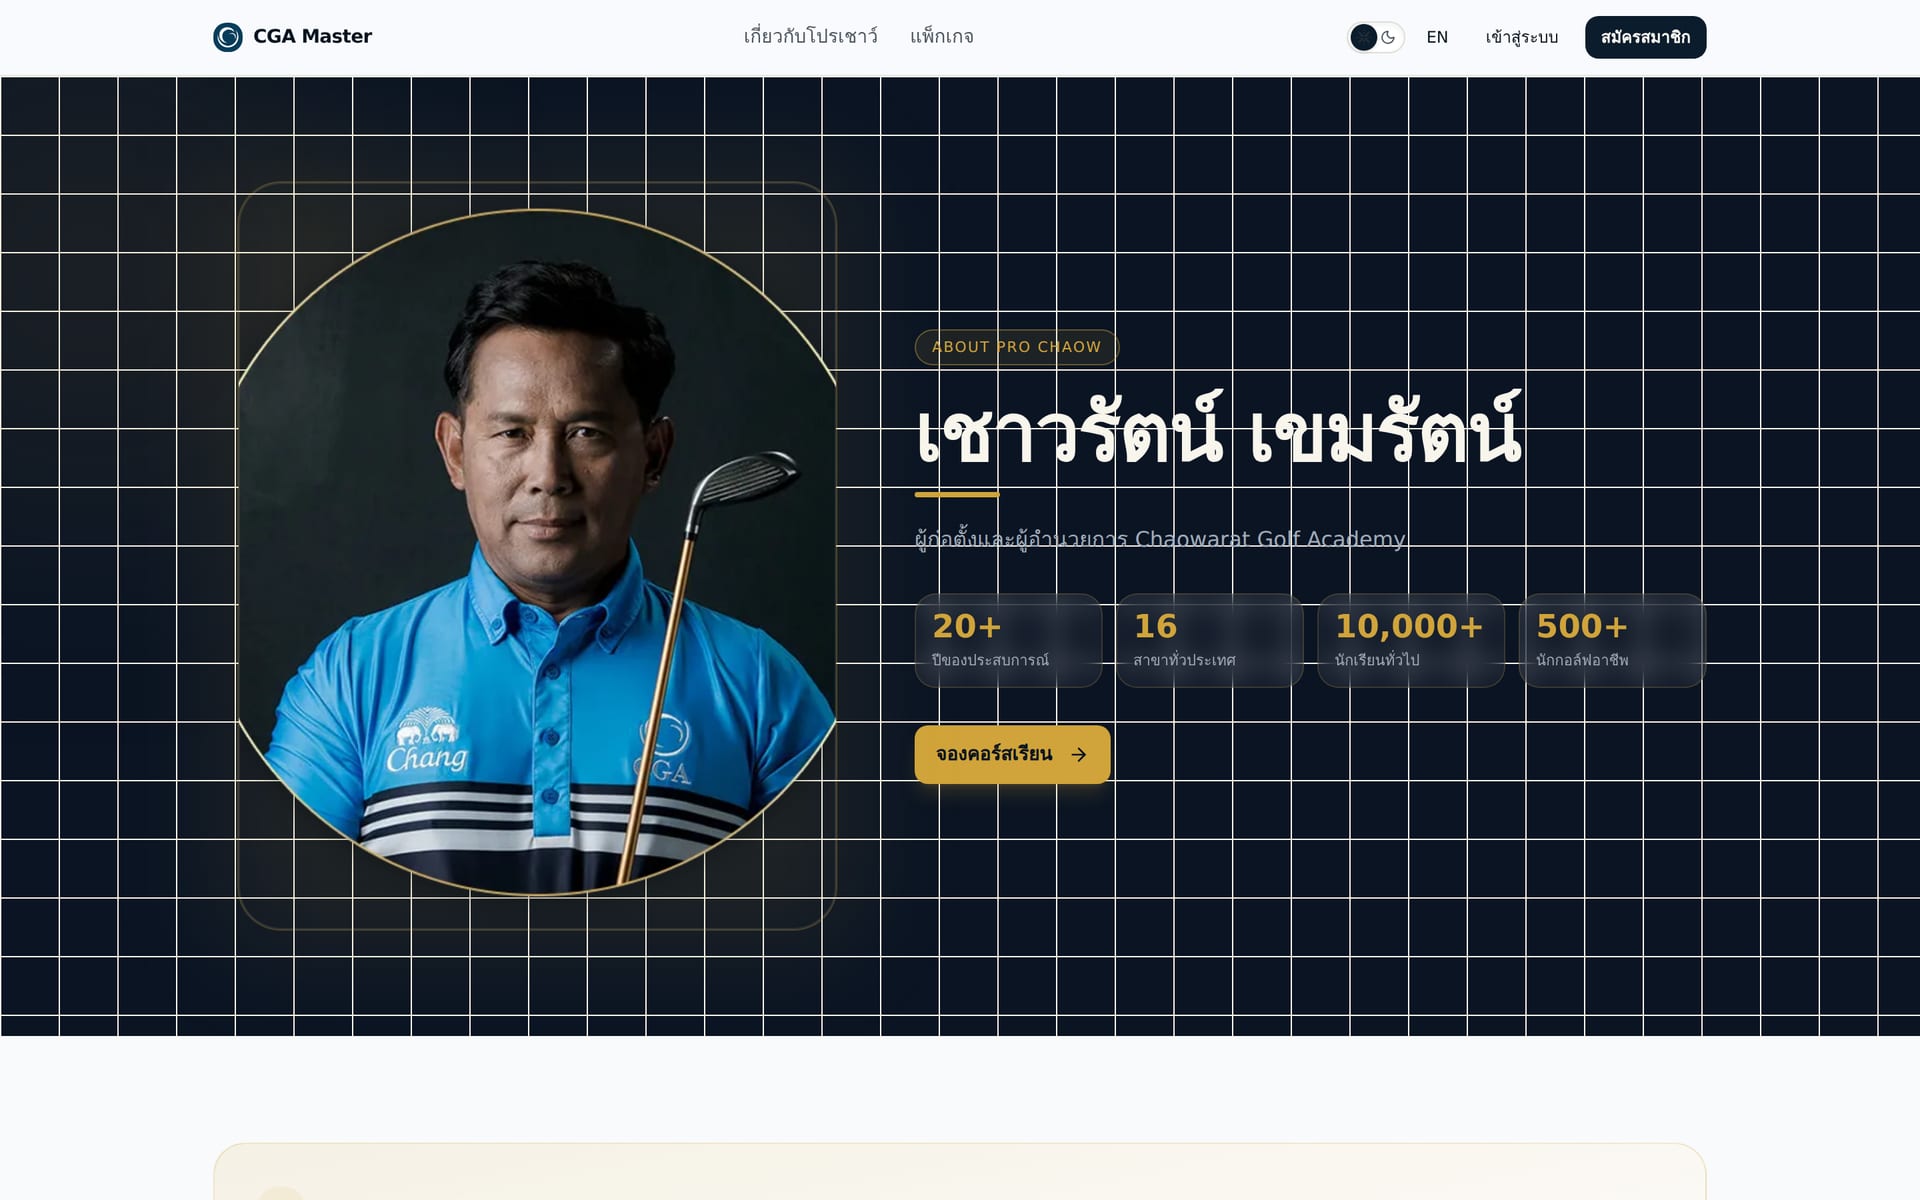Click the จองคอร์สเรียน booking button
Screen dimensions: 1920x1200
click(x=1012, y=754)
